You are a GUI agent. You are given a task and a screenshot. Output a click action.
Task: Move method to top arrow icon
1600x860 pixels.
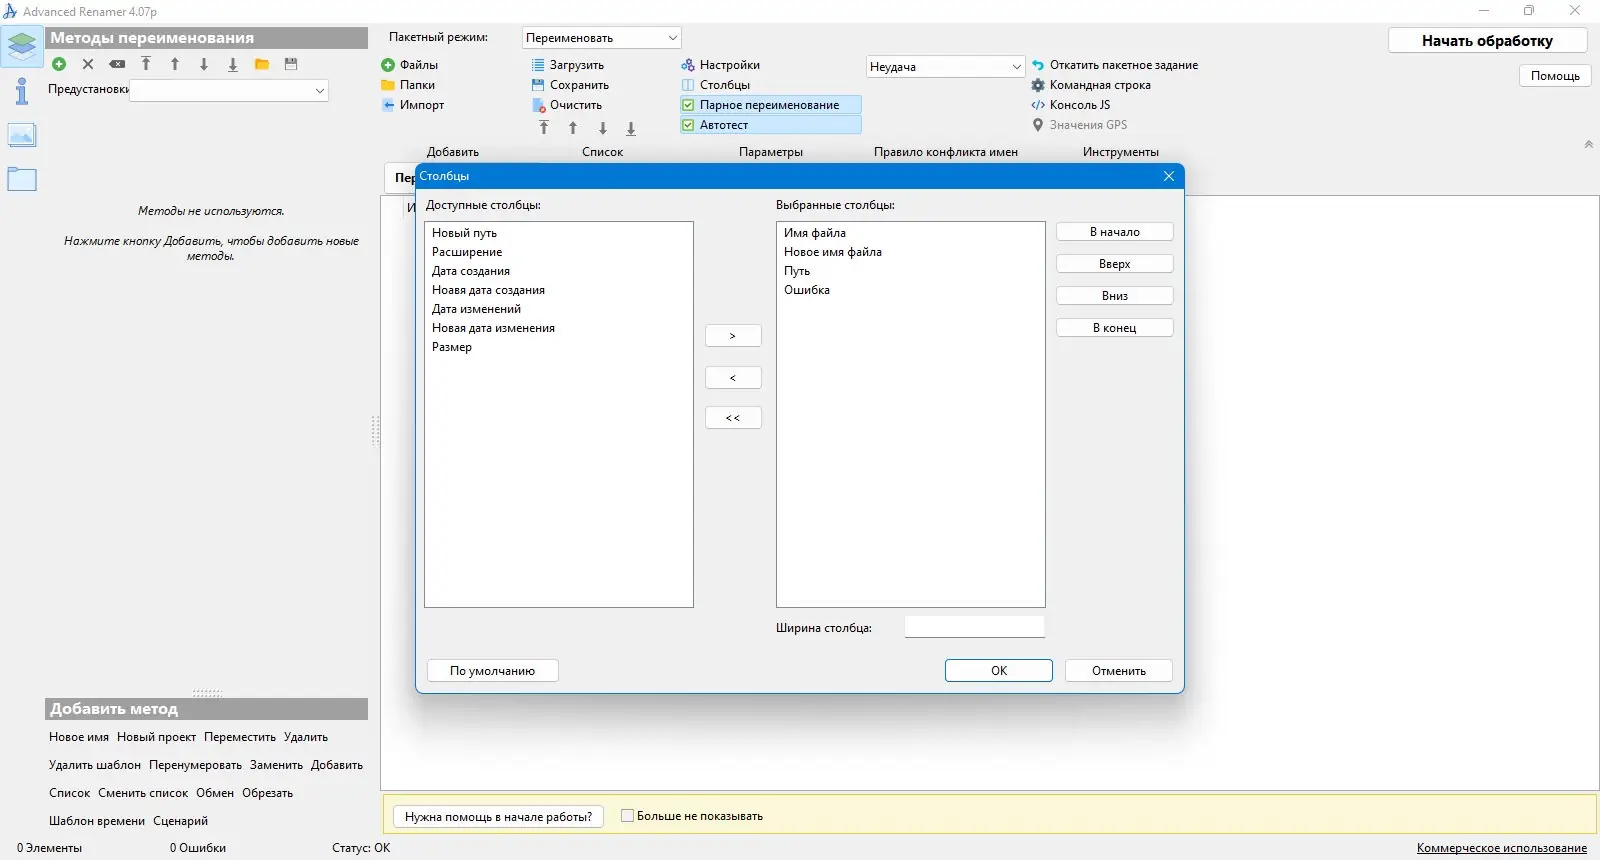pyautogui.click(x=146, y=64)
